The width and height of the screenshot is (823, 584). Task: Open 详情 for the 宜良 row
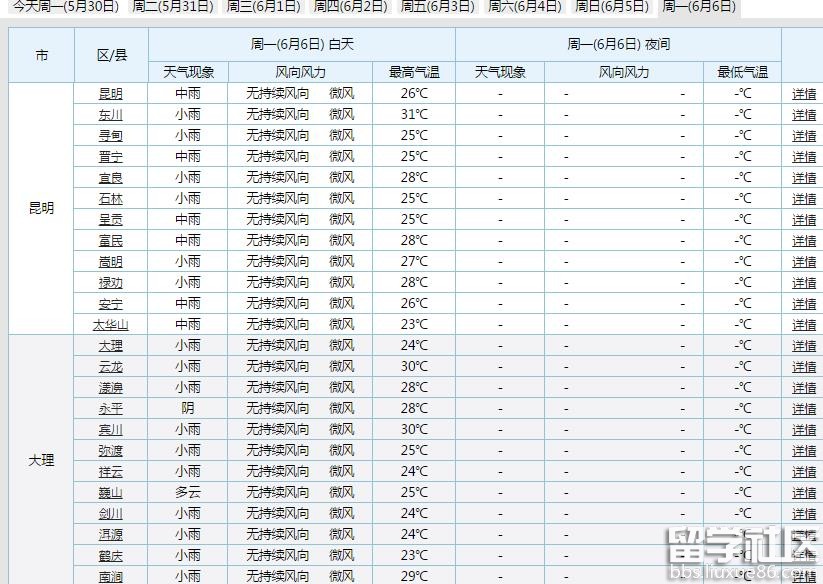point(804,178)
